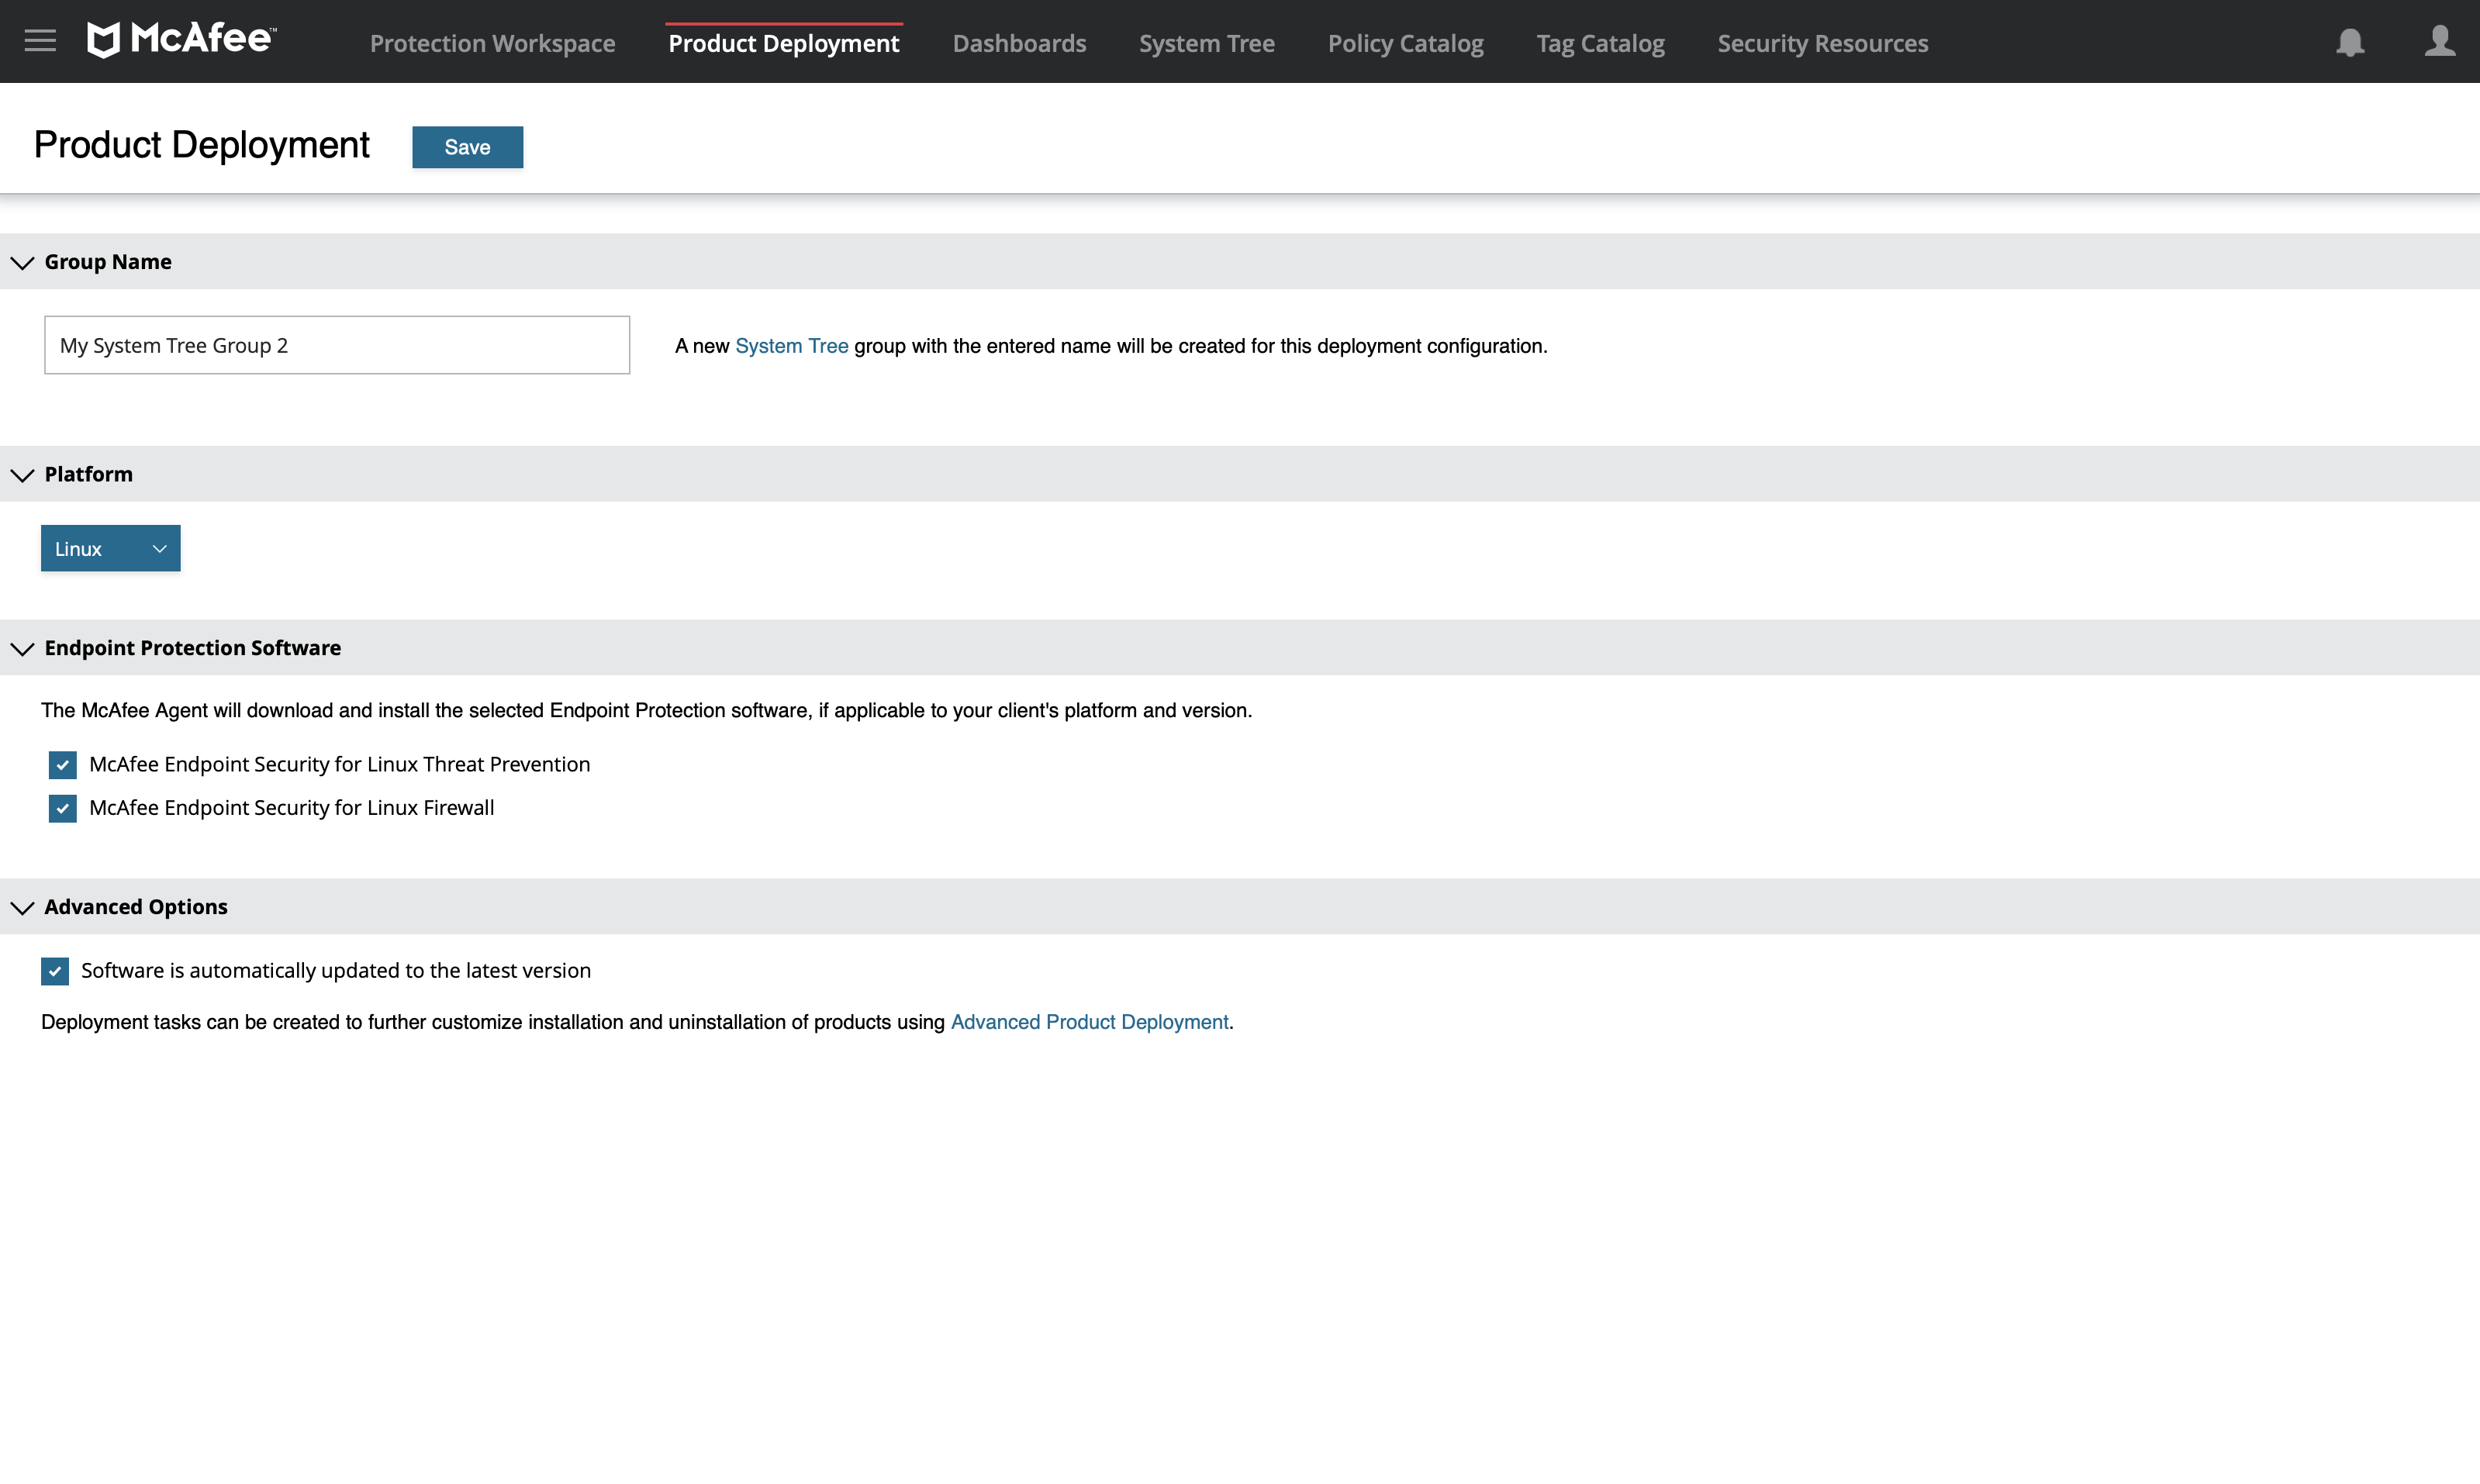Open the Linux platform dropdown
The image size is (2480, 1484).
point(110,548)
